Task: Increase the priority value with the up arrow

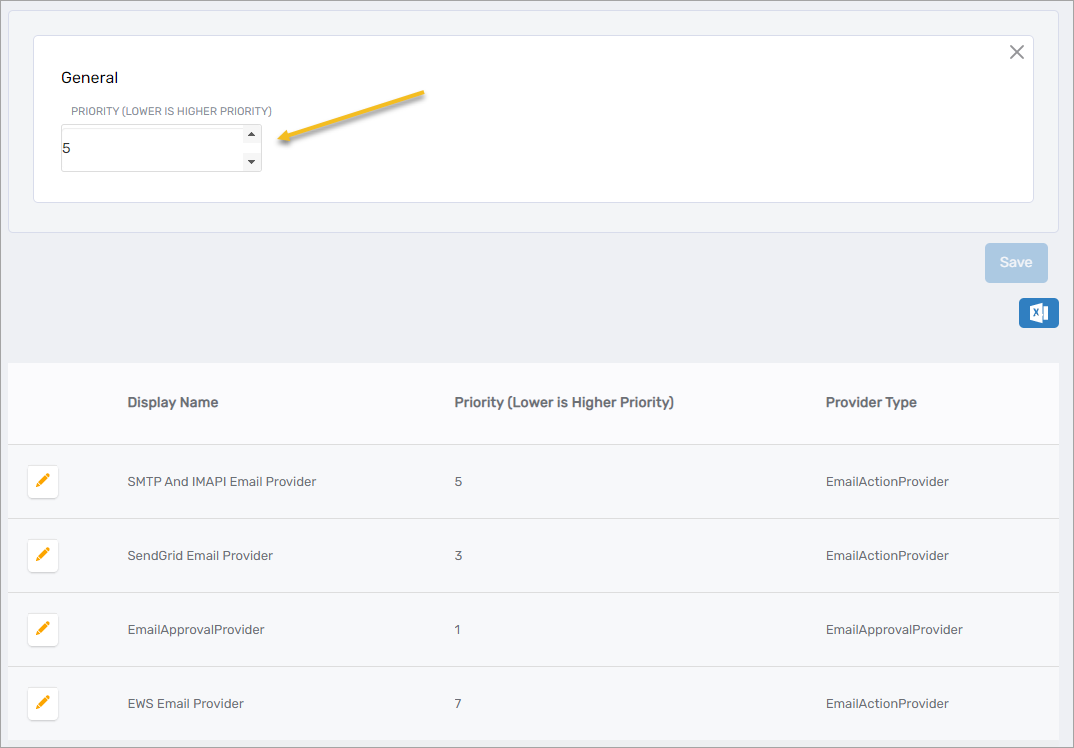Action: point(251,133)
